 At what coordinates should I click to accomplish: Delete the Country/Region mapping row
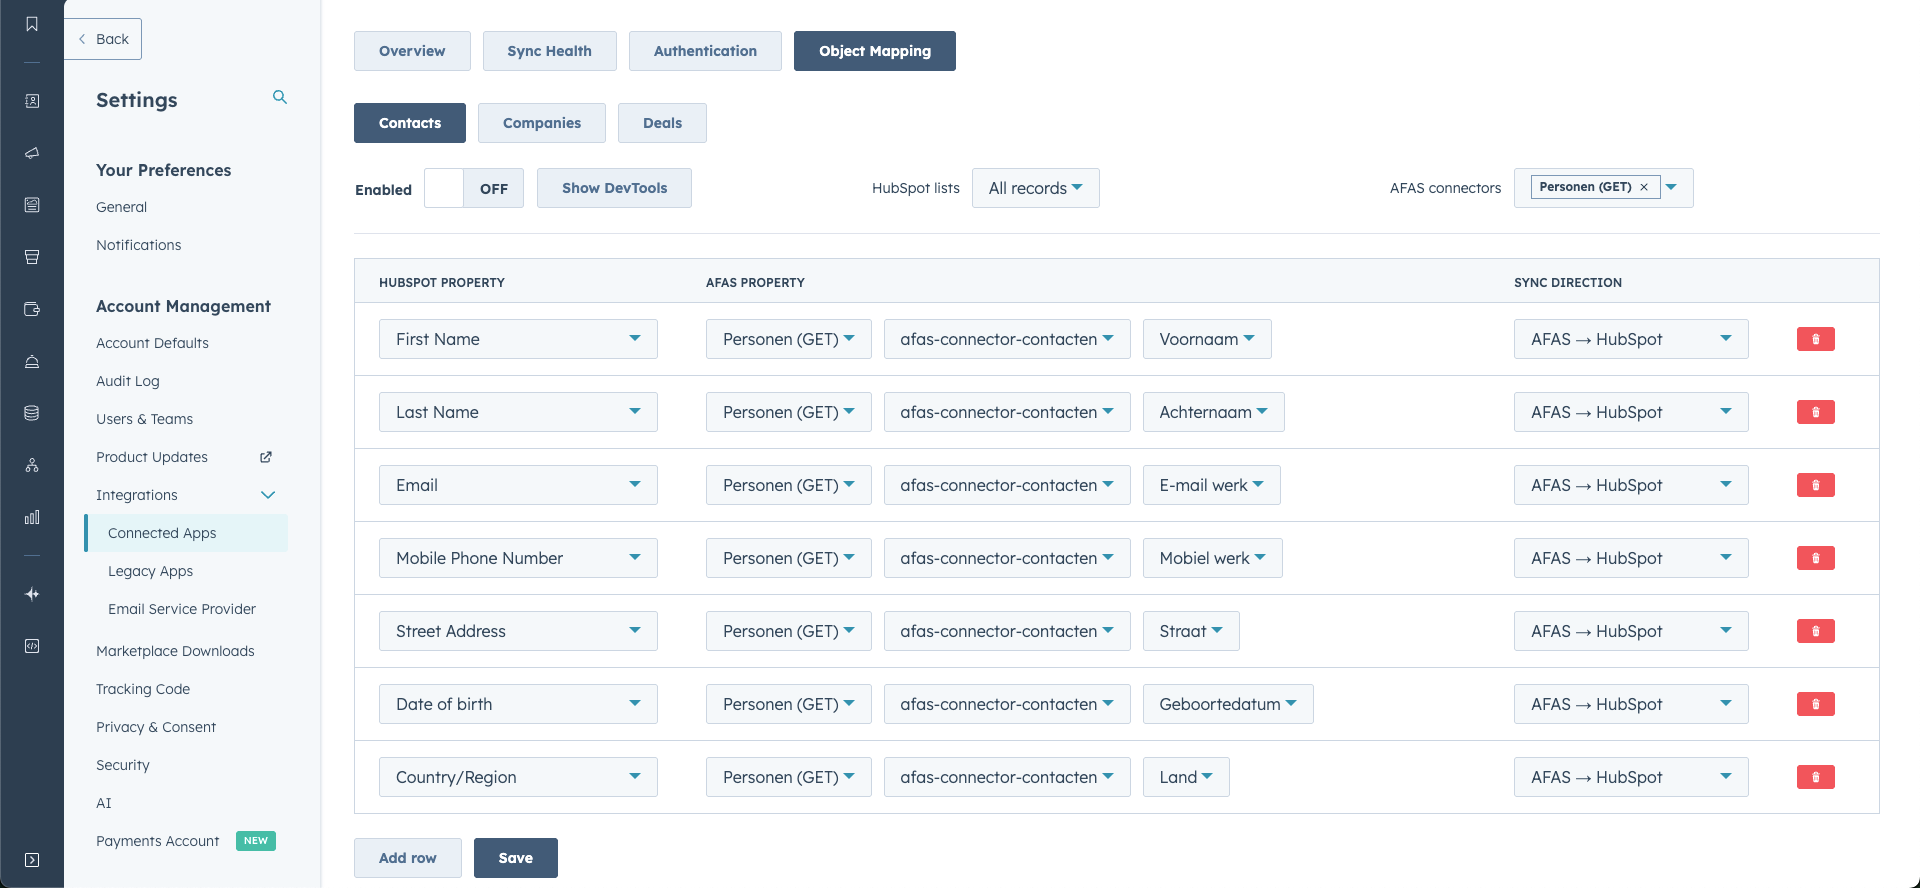click(x=1815, y=777)
